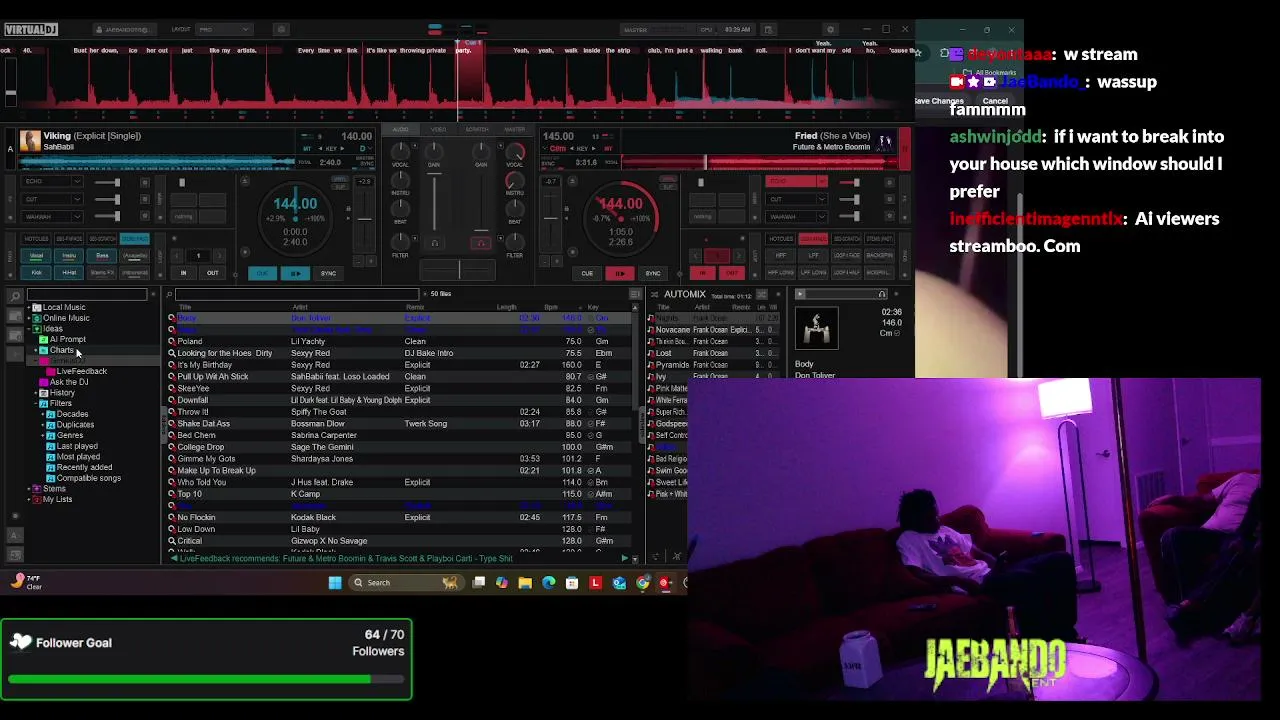
Task: Open Google Chrome from the taskbar
Action: point(642,583)
